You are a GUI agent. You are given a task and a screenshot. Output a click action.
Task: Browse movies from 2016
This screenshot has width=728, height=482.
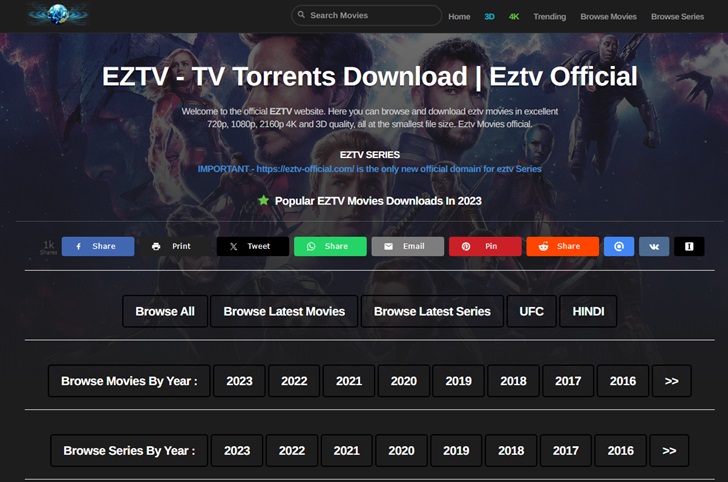tap(623, 381)
